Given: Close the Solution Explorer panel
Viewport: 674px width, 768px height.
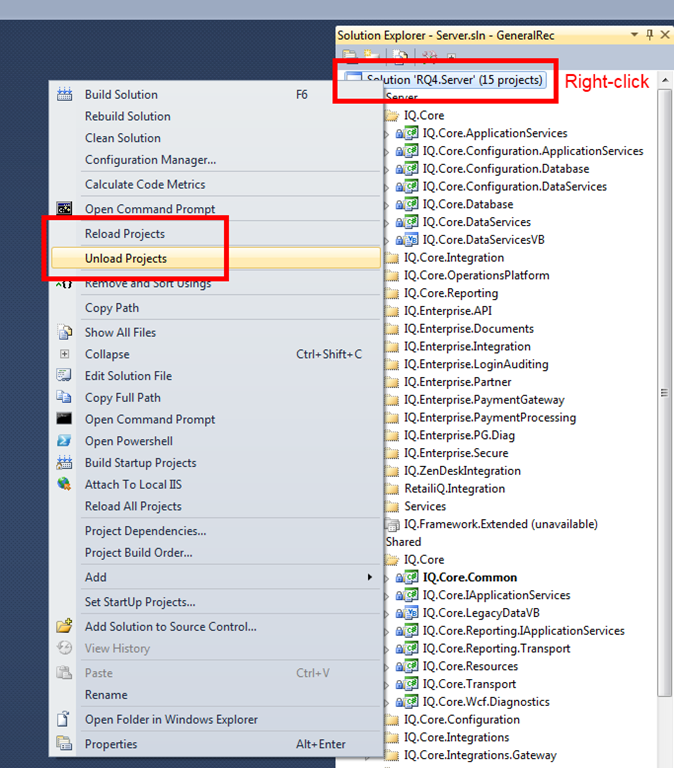Looking at the screenshot, I should pos(665,34).
